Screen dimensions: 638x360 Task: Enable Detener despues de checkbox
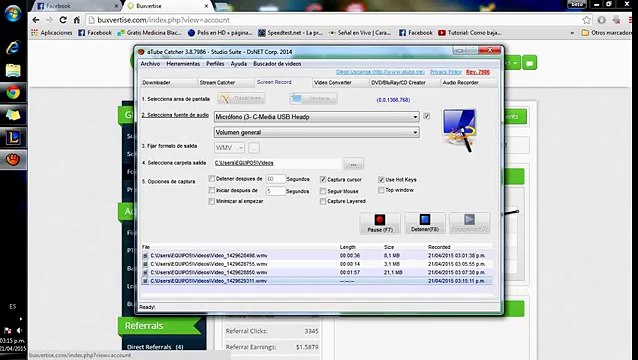[212, 179]
